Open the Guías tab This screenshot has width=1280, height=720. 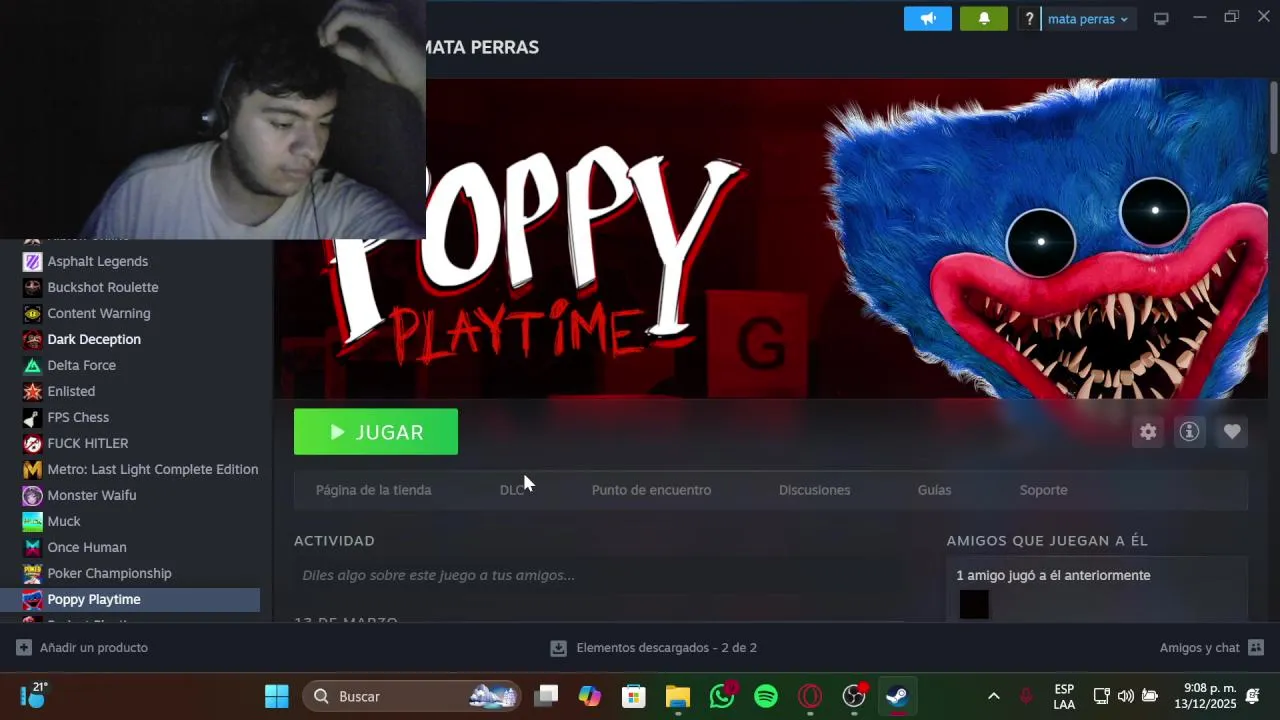935,490
